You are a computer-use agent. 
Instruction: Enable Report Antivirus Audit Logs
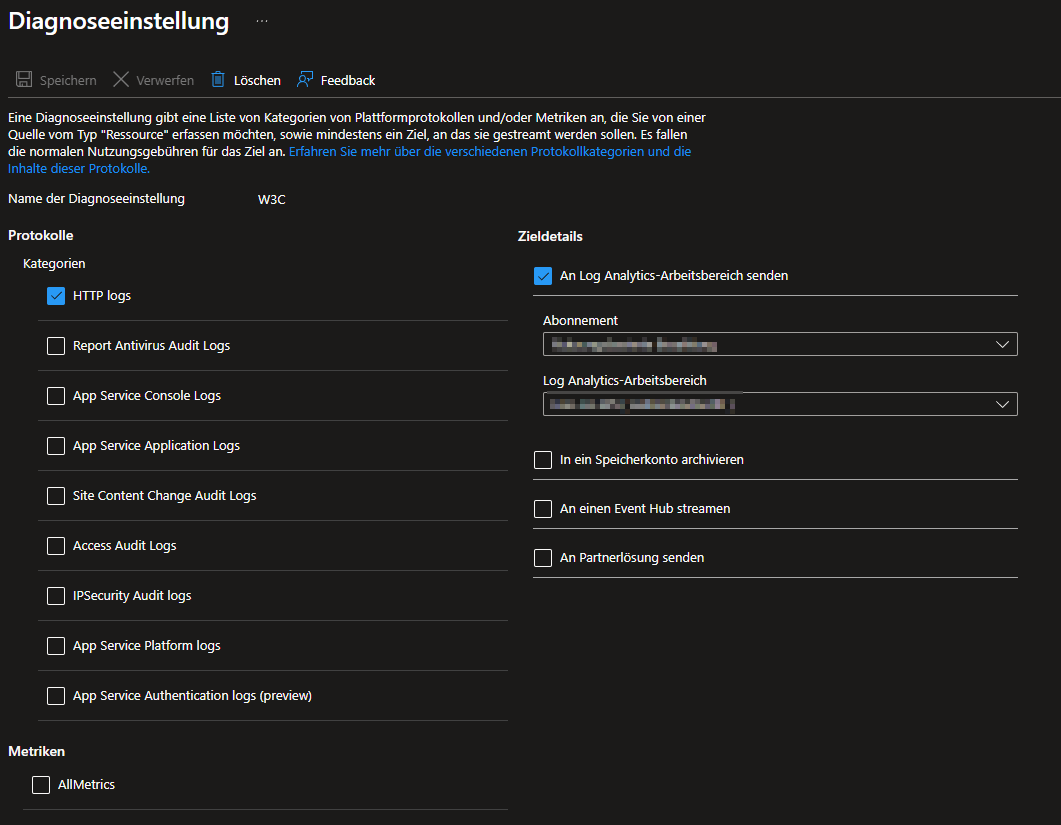pyautogui.click(x=56, y=346)
